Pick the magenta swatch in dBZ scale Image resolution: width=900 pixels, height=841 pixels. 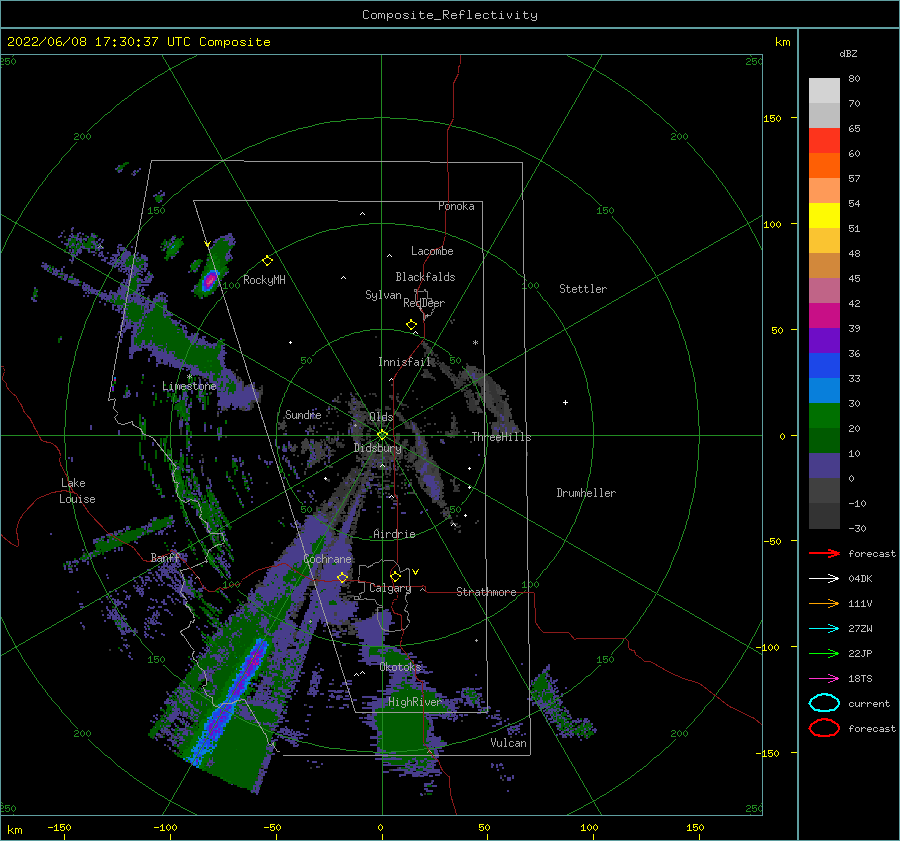[824, 315]
